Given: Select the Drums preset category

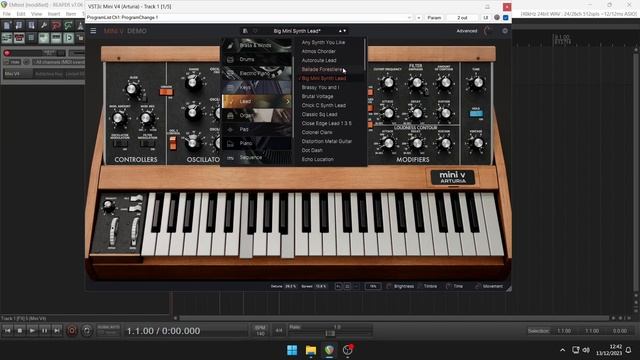Looking at the screenshot, I should 257,60.
